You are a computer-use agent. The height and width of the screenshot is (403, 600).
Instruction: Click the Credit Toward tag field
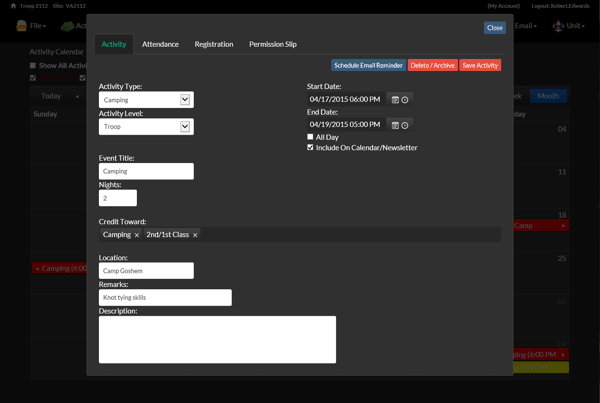(x=300, y=235)
